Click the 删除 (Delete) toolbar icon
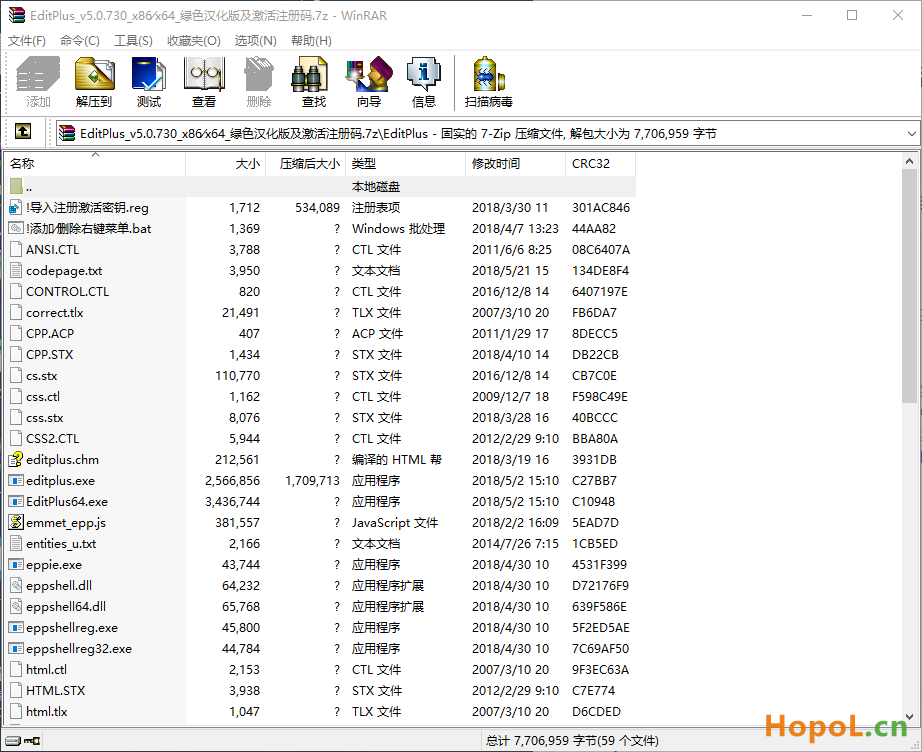The width and height of the screenshot is (922, 752). pyautogui.click(x=259, y=74)
